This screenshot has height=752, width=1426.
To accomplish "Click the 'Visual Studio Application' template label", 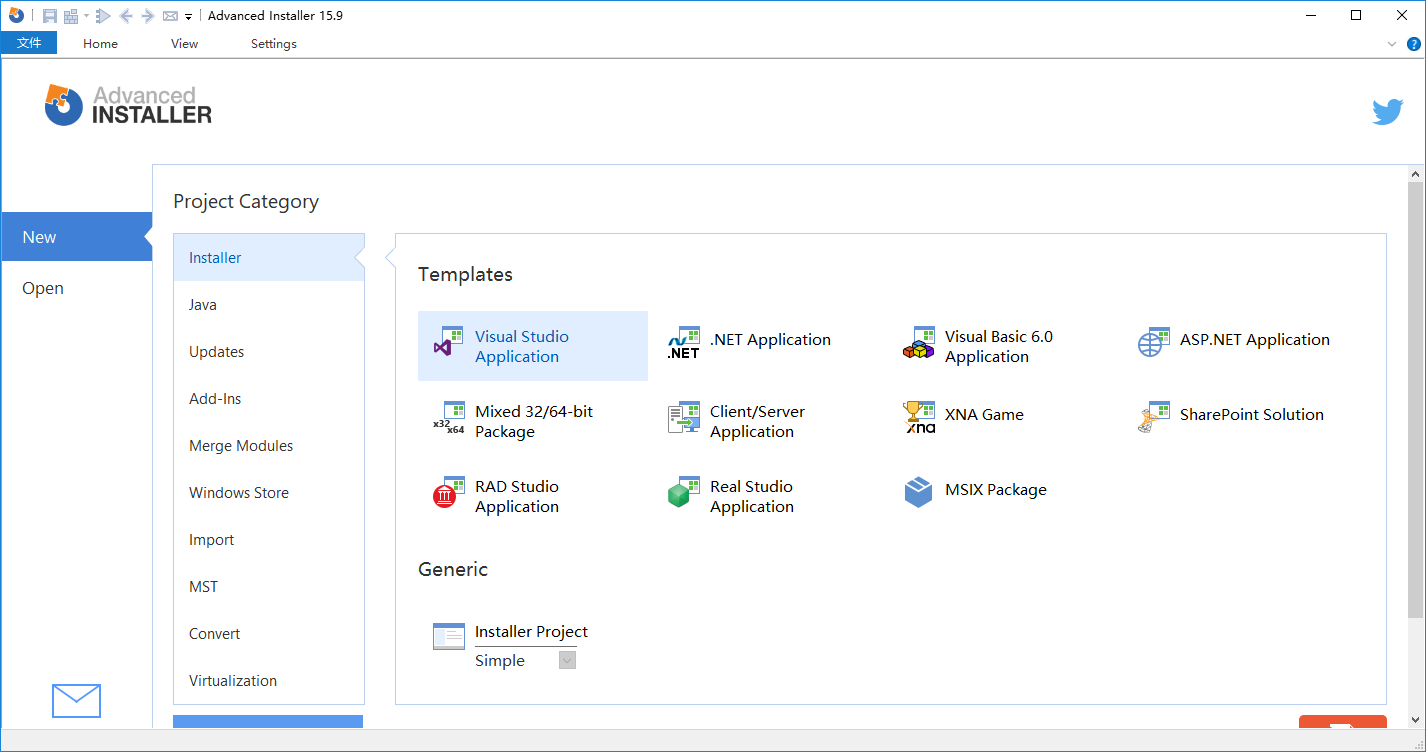I will click(522, 346).
